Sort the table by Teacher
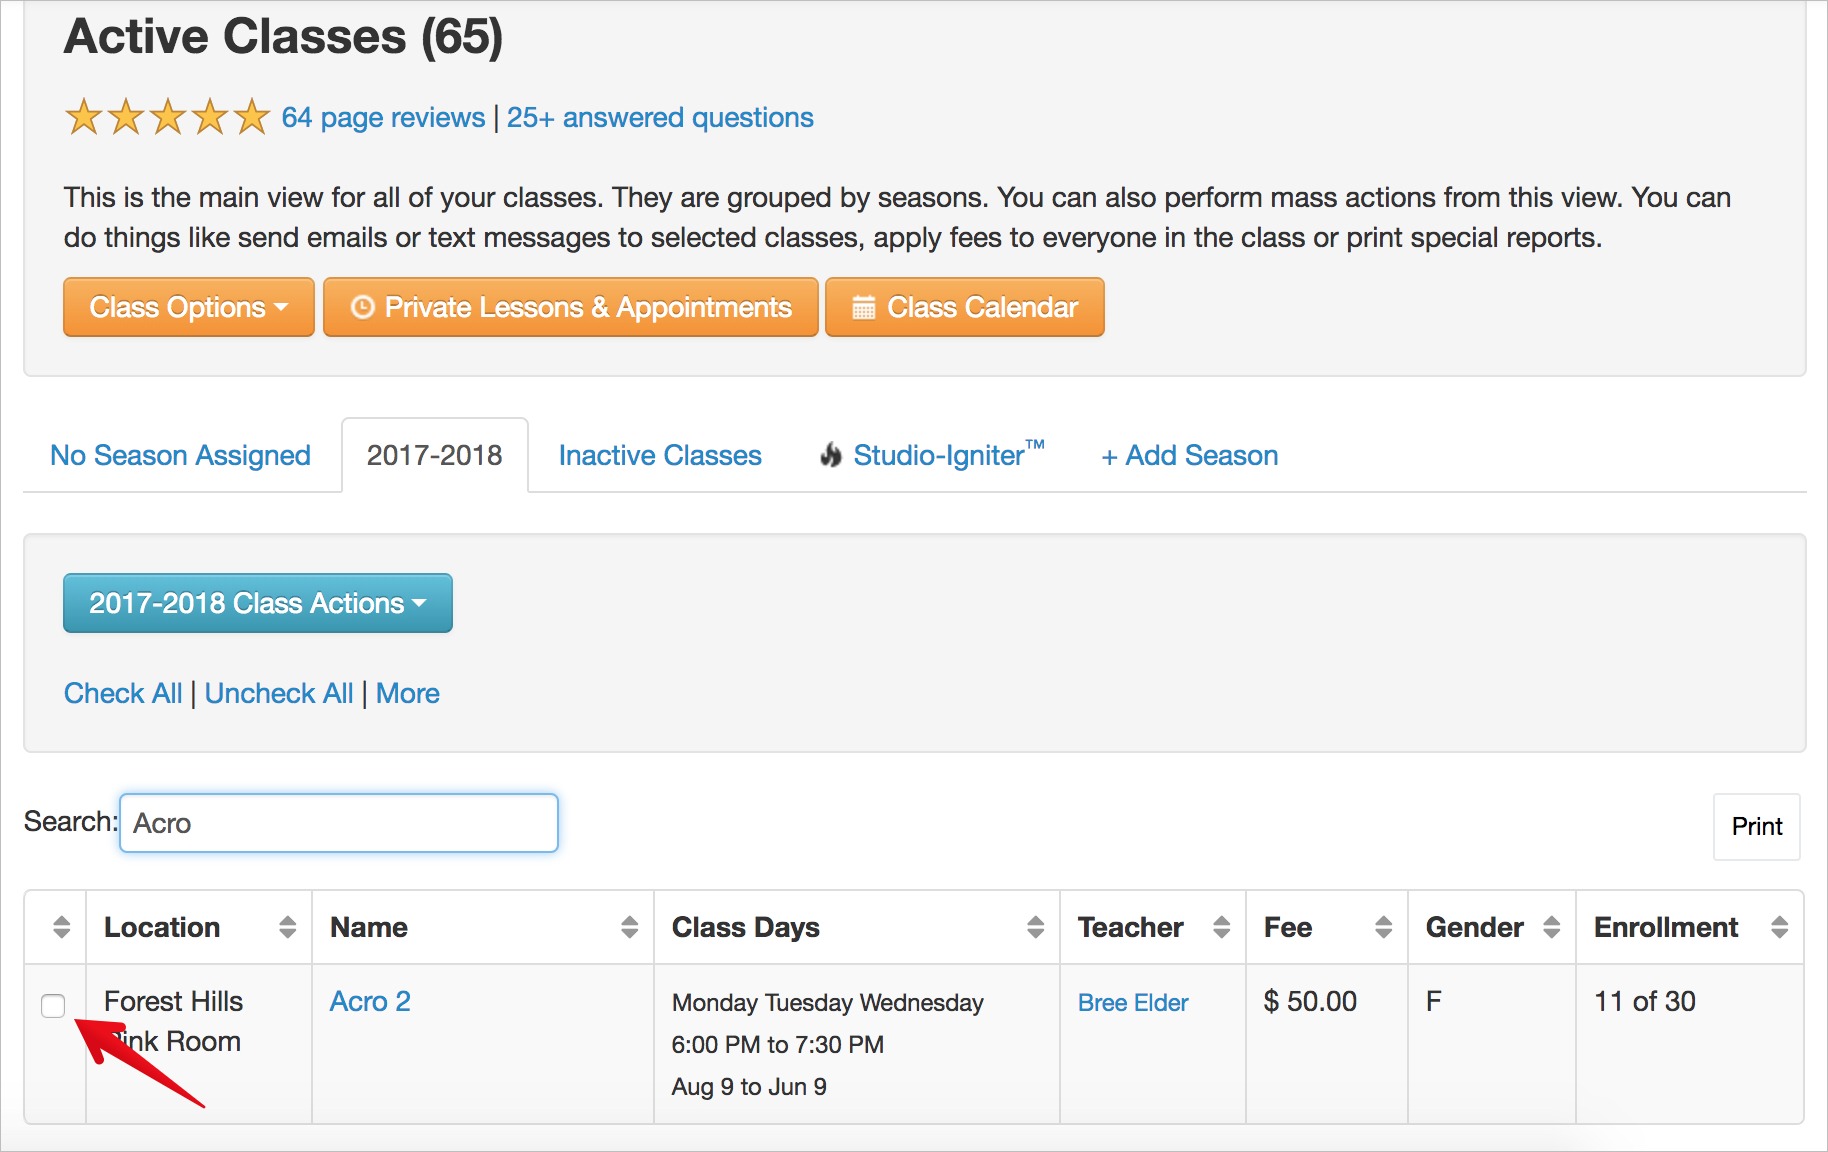This screenshot has width=1828, height=1152. [x=1153, y=927]
